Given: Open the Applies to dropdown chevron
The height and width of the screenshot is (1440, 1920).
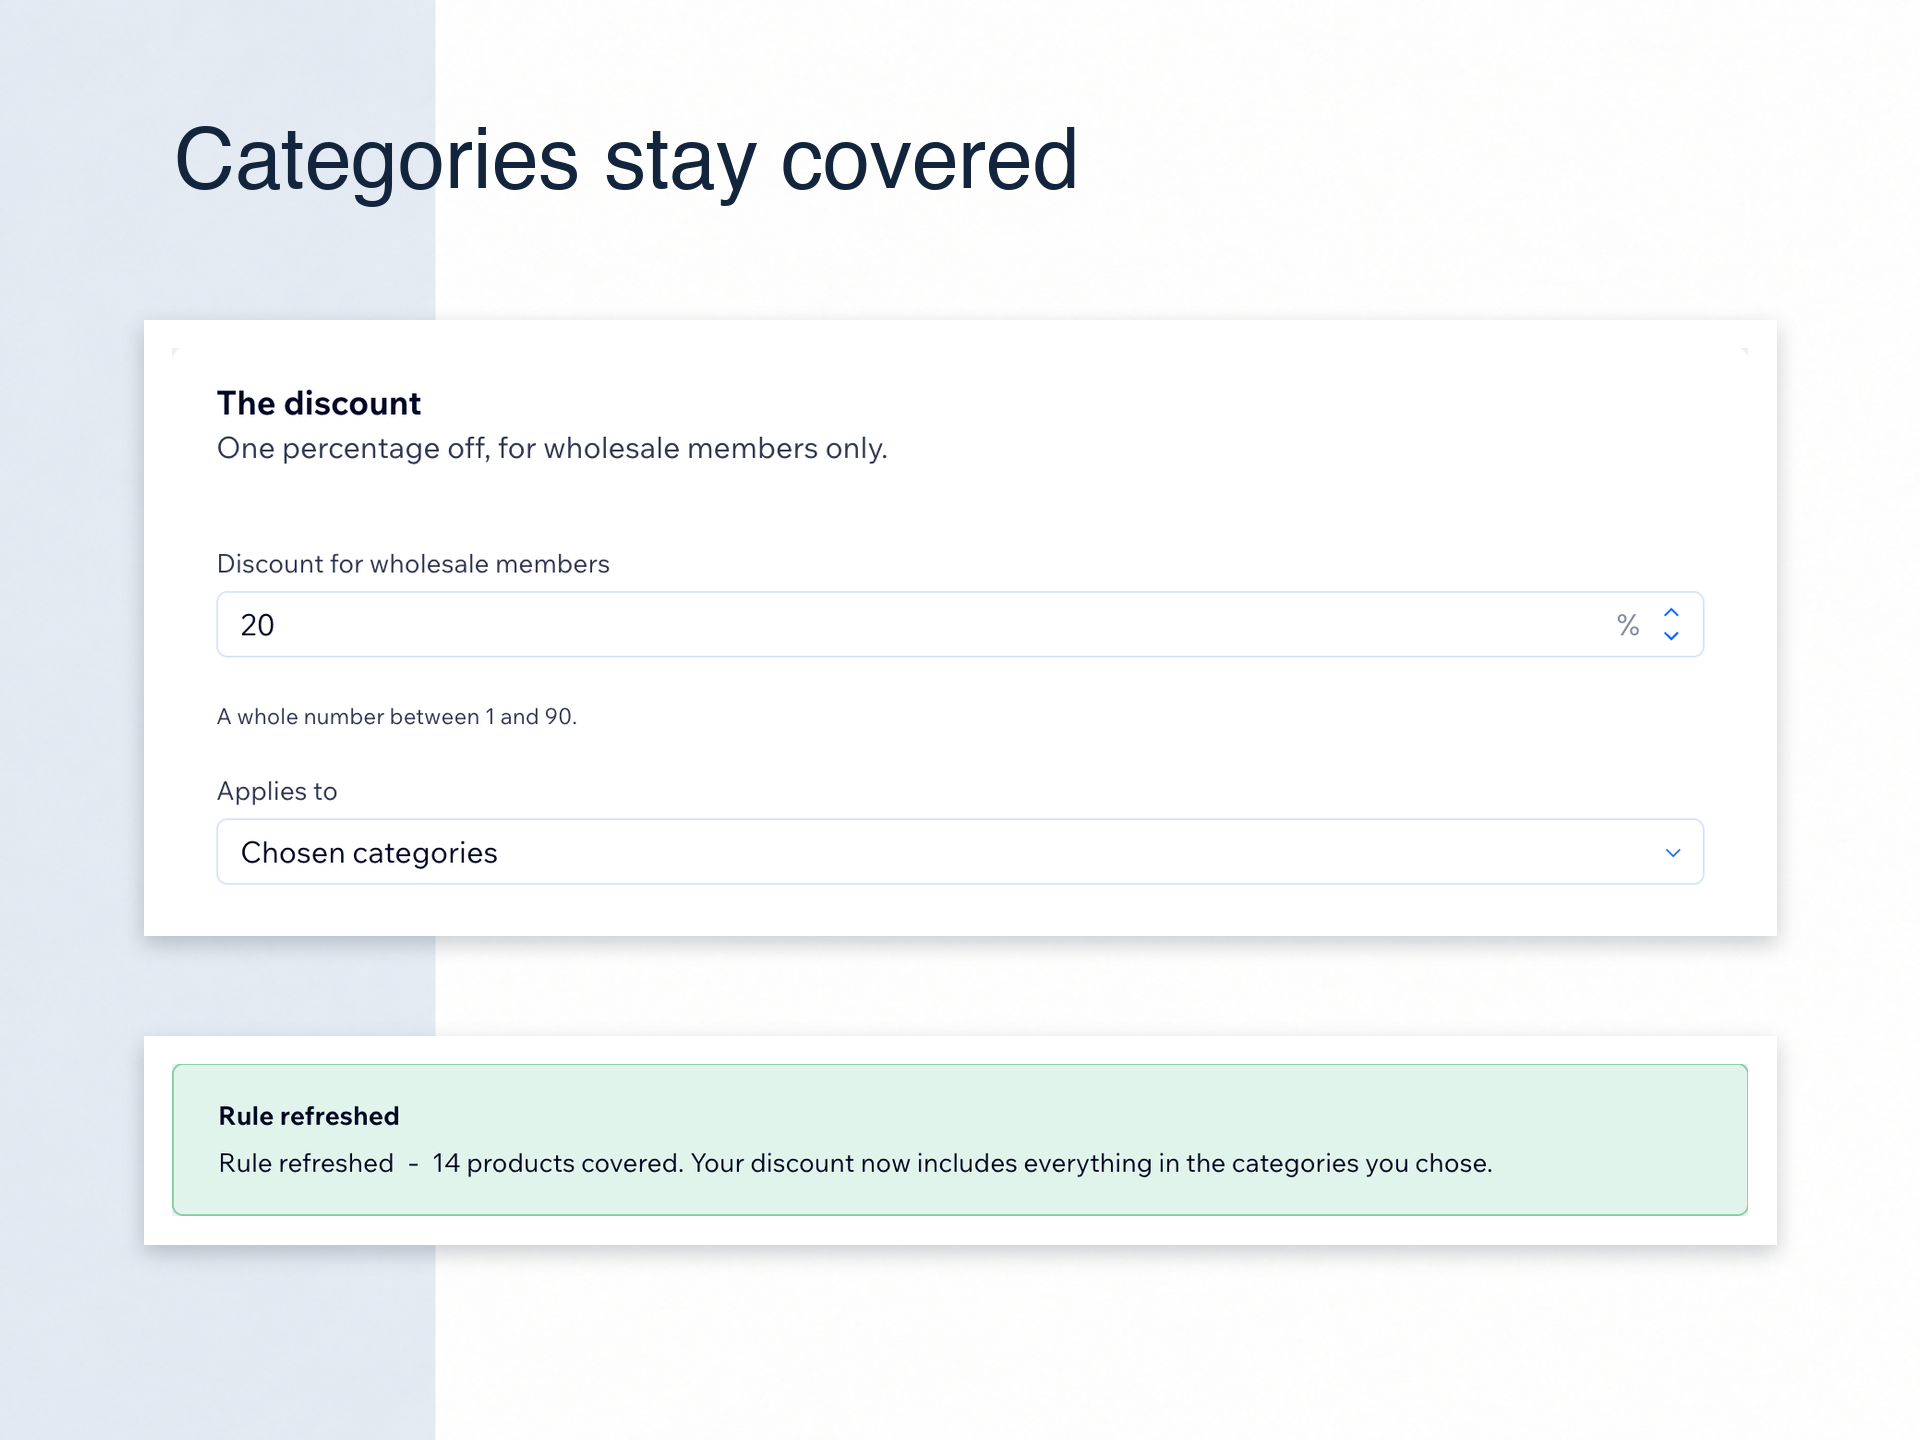Looking at the screenshot, I should point(1673,853).
